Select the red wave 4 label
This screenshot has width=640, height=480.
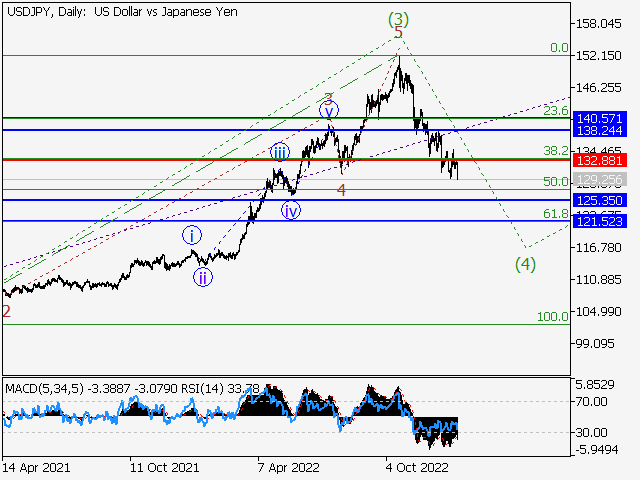point(341,190)
